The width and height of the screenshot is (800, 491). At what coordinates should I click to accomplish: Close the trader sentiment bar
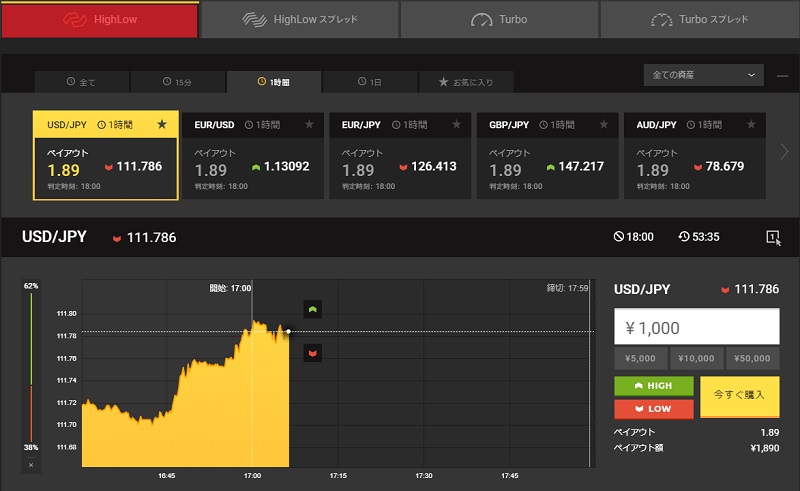31,465
